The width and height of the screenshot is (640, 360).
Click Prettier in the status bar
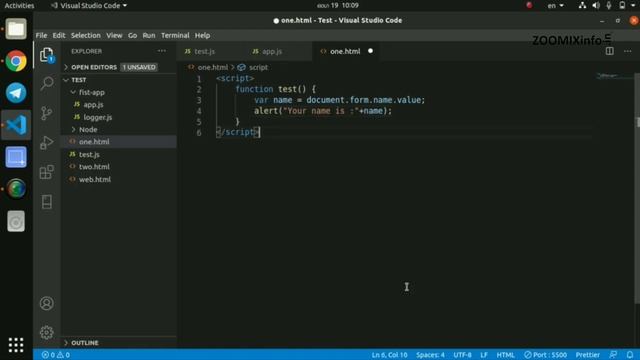(x=588, y=355)
